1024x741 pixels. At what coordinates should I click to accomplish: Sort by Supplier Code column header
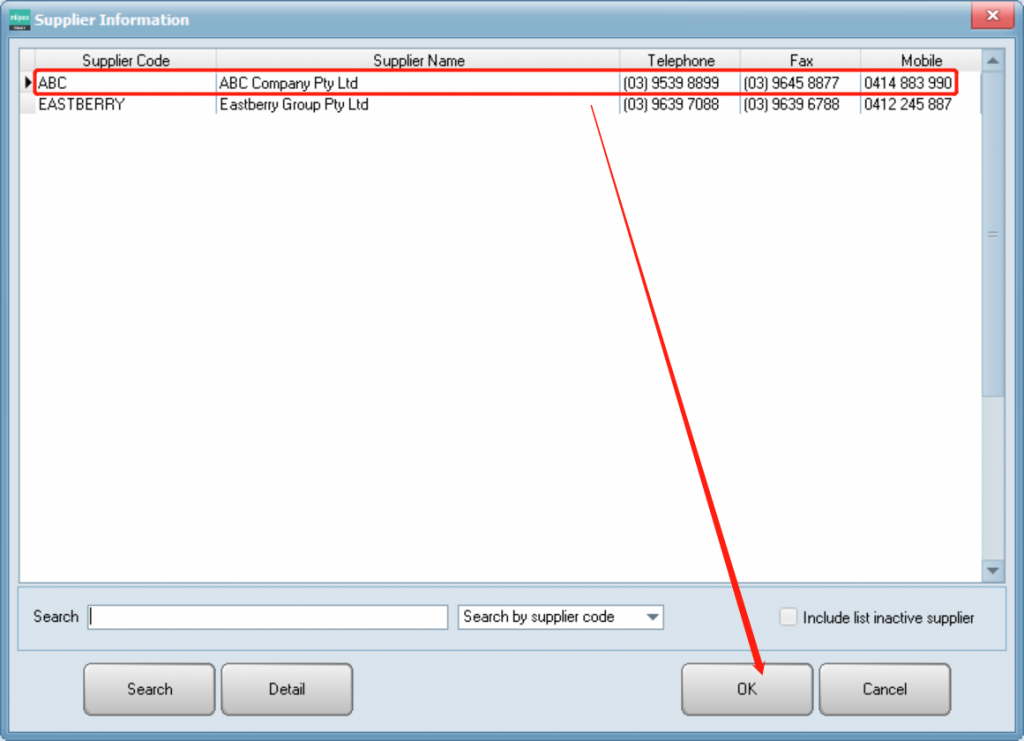click(x=125, y=61)
